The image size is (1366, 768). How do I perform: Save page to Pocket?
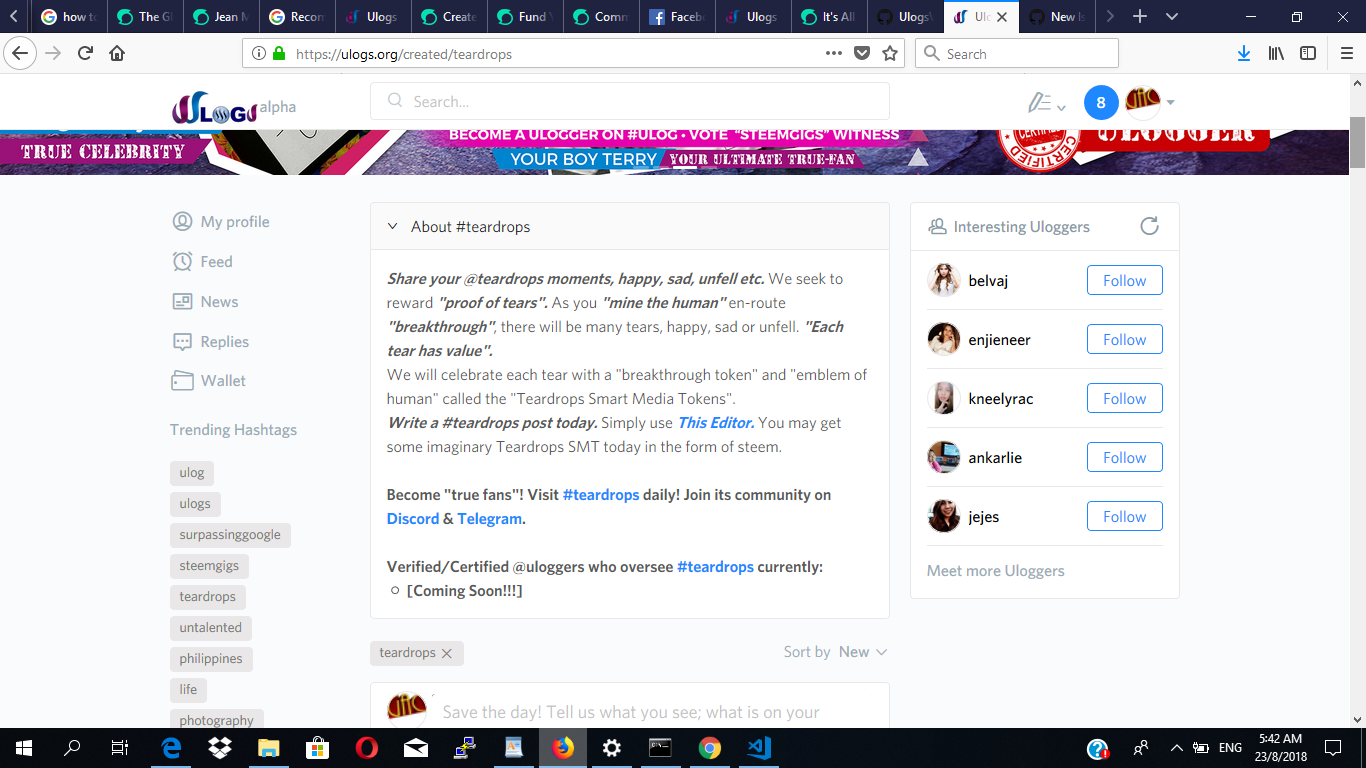(862, 54)
